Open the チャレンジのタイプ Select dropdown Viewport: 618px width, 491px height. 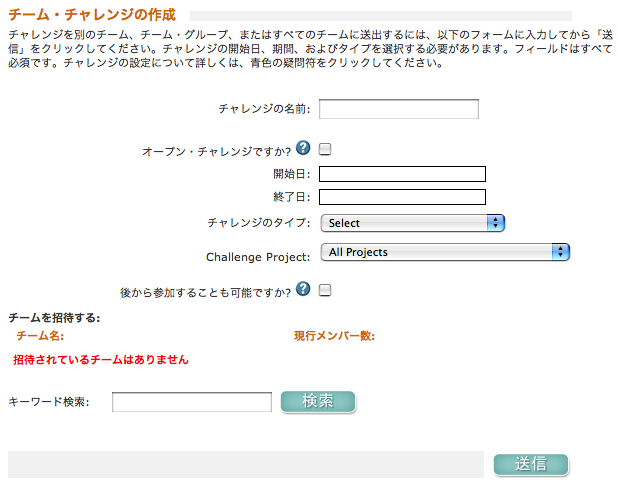point(412,223)
